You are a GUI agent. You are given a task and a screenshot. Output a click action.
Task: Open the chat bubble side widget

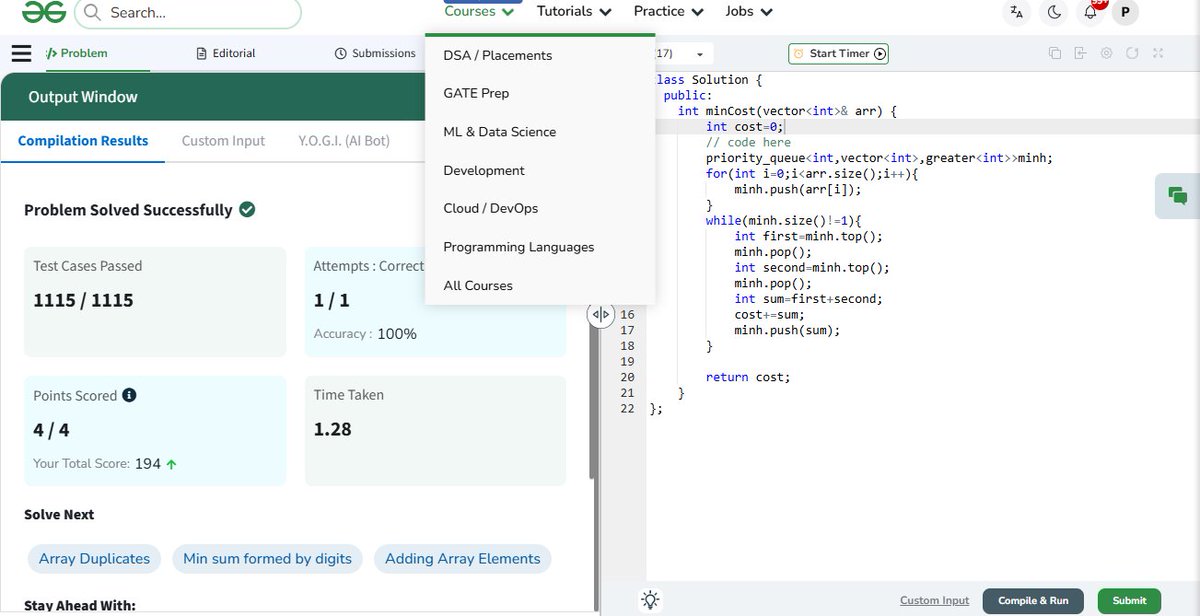tap(1177, 196)
